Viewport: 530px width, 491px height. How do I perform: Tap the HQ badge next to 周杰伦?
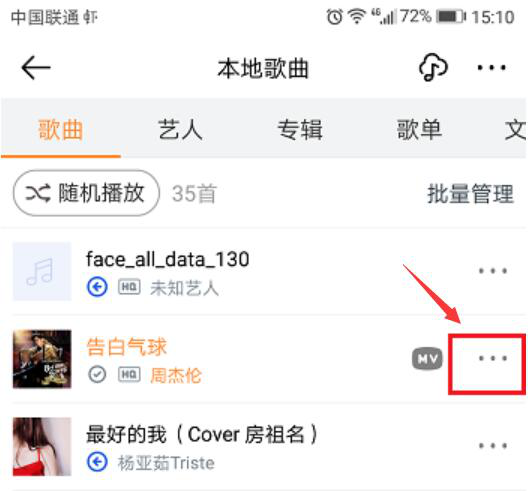click(129, 374)
